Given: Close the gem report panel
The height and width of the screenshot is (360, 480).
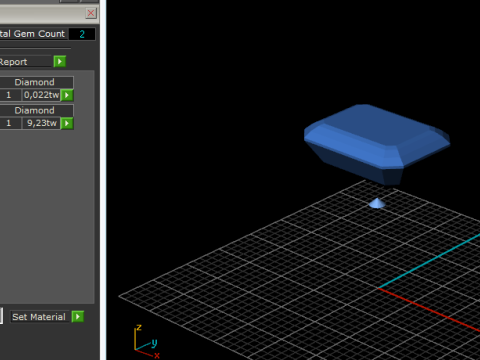Looking at the screenshot, I should click(91, 13).
